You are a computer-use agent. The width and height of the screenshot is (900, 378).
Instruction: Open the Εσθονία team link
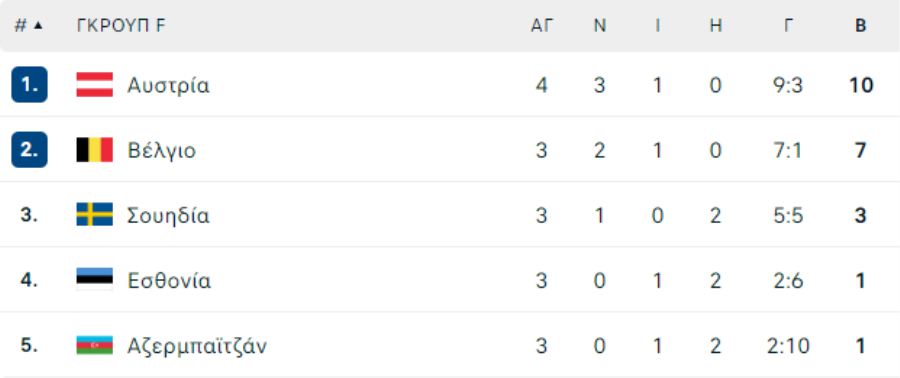pyautogui.click(x=169, y=281)
